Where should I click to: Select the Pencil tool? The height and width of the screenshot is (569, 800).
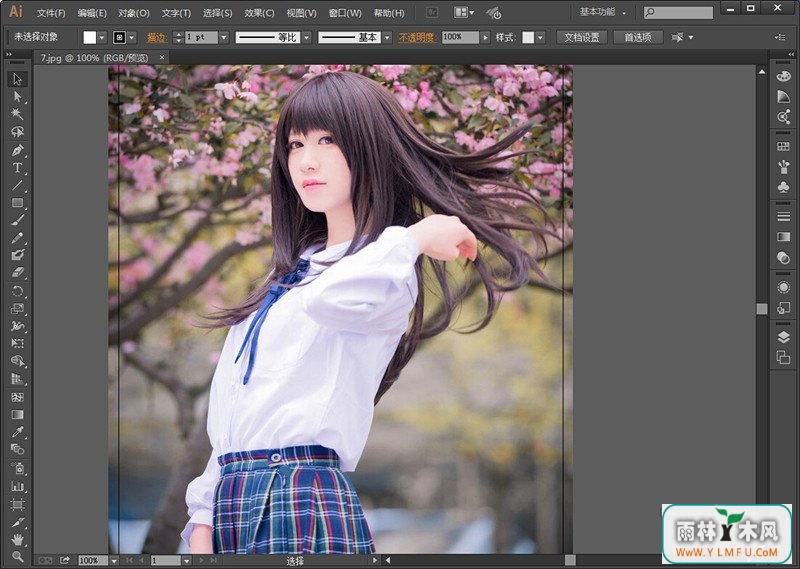(x=17, y=238)
